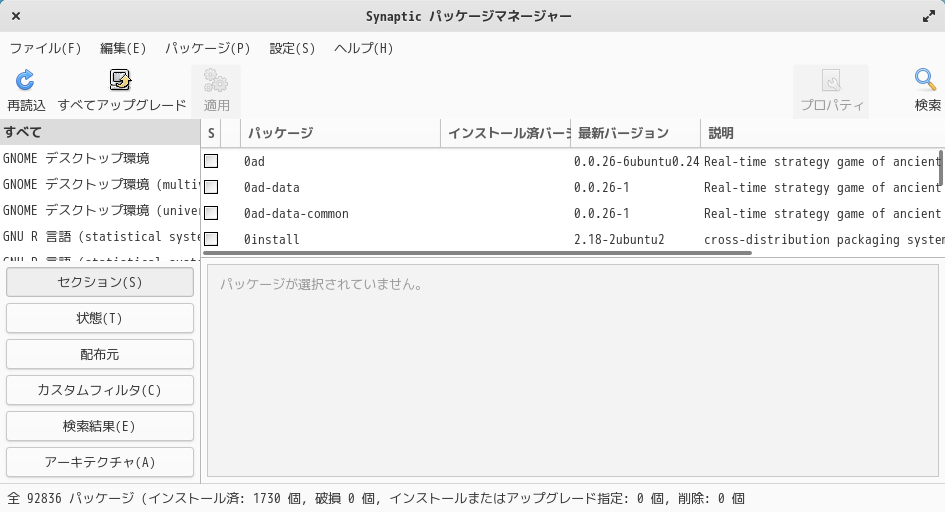
Task: Select GNU R 言語 (statistical system) category
Action: [100, 236]
